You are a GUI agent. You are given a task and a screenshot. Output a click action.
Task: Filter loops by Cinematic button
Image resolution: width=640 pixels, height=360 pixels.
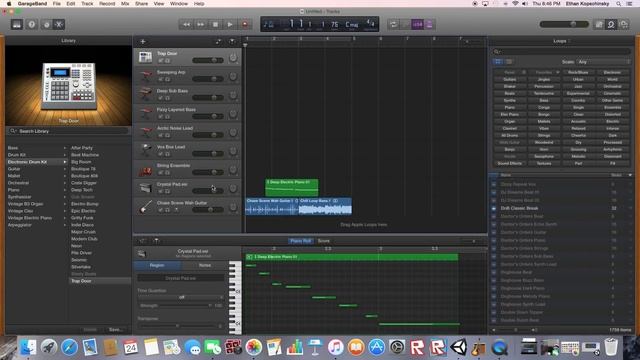click(612, 93)
